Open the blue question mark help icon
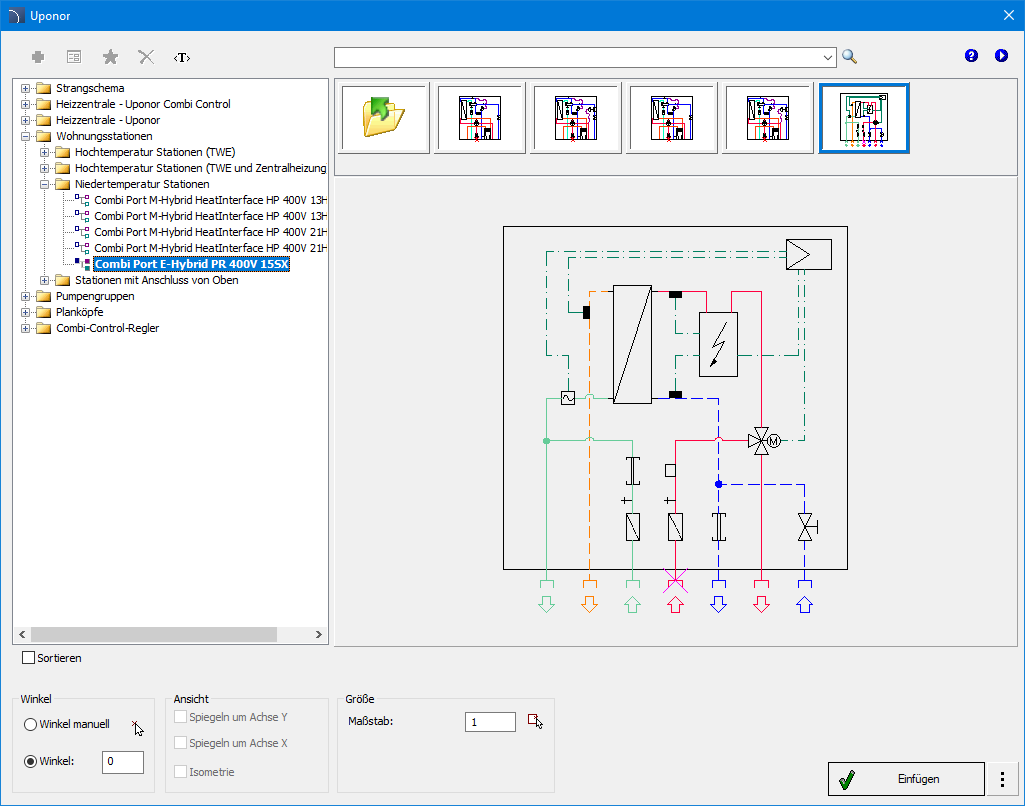This screenshot has width=1025, height=806. tap(971, 56)
